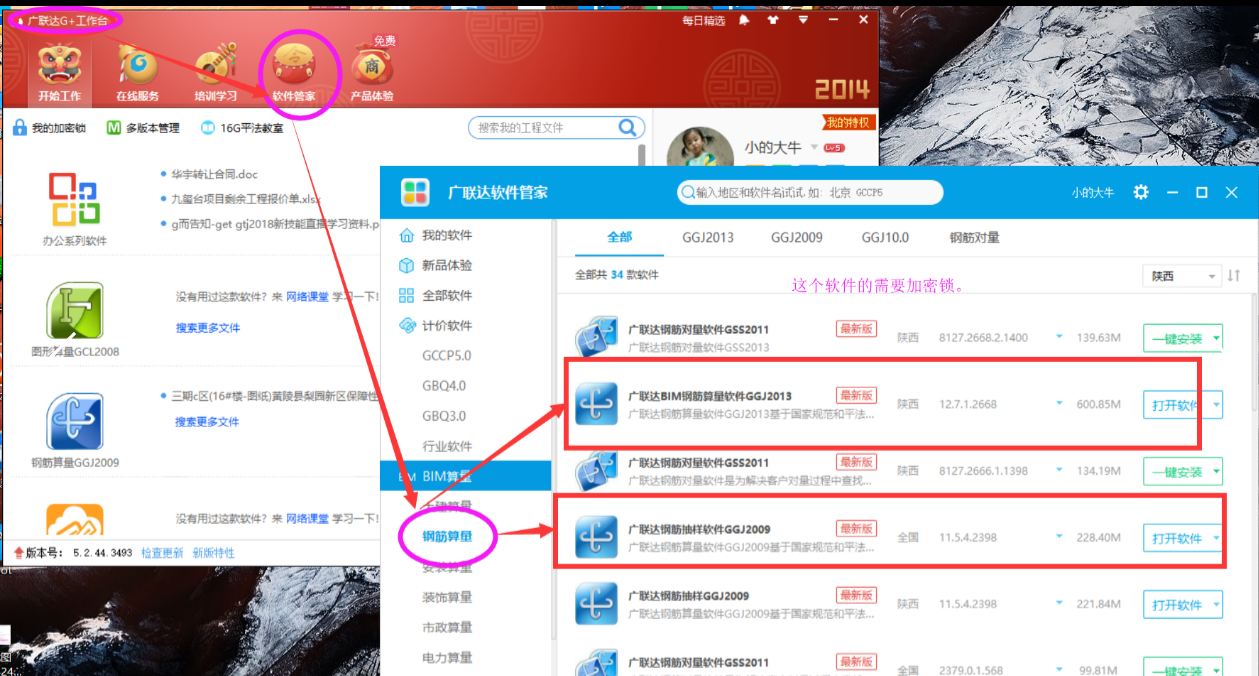Open the 产品体验 money bag icon

click(x=372, y=73)
